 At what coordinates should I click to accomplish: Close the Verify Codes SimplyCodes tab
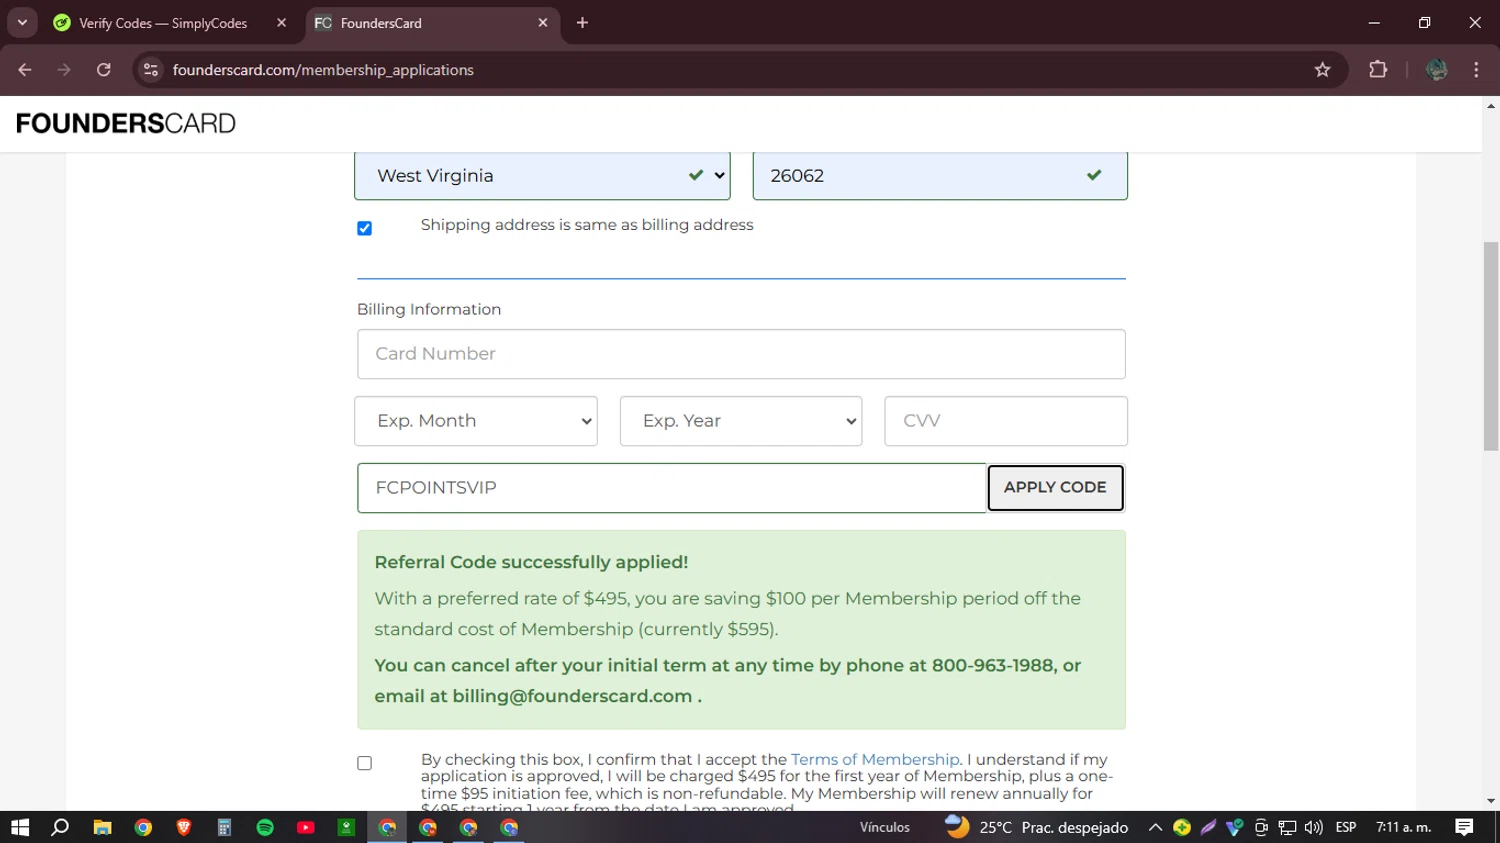tap(281, 23)
